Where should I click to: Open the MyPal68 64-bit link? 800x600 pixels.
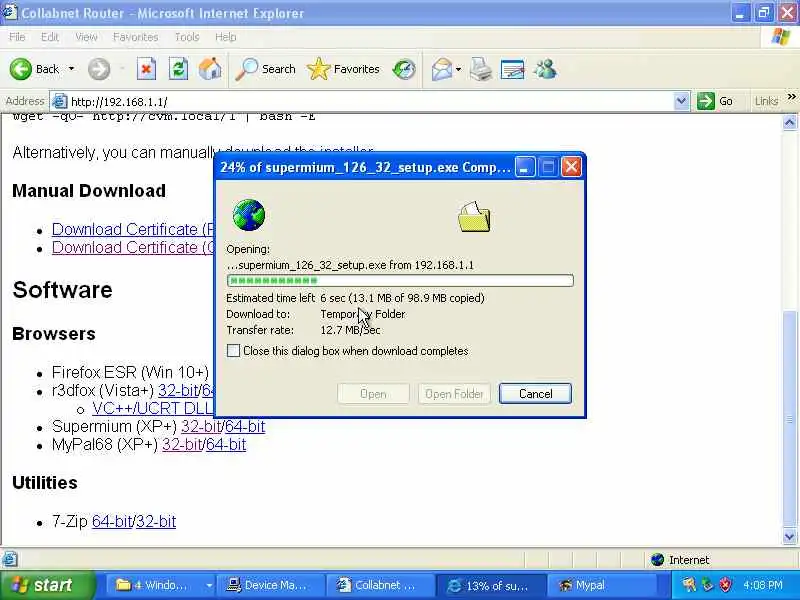(226, 444)
